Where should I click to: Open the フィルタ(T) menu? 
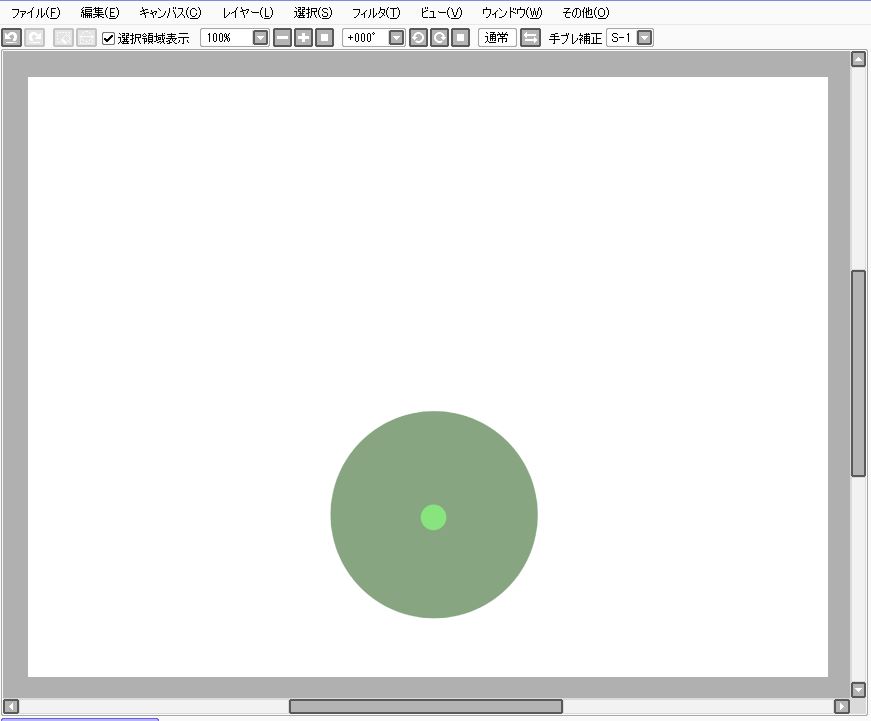coord(375,13)
